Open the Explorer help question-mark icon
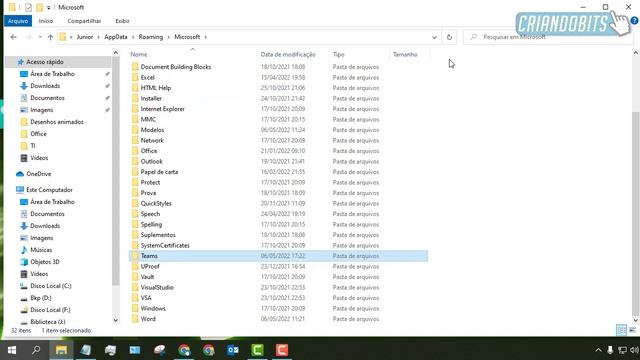The image size is (640, 360). pos(634,21)
